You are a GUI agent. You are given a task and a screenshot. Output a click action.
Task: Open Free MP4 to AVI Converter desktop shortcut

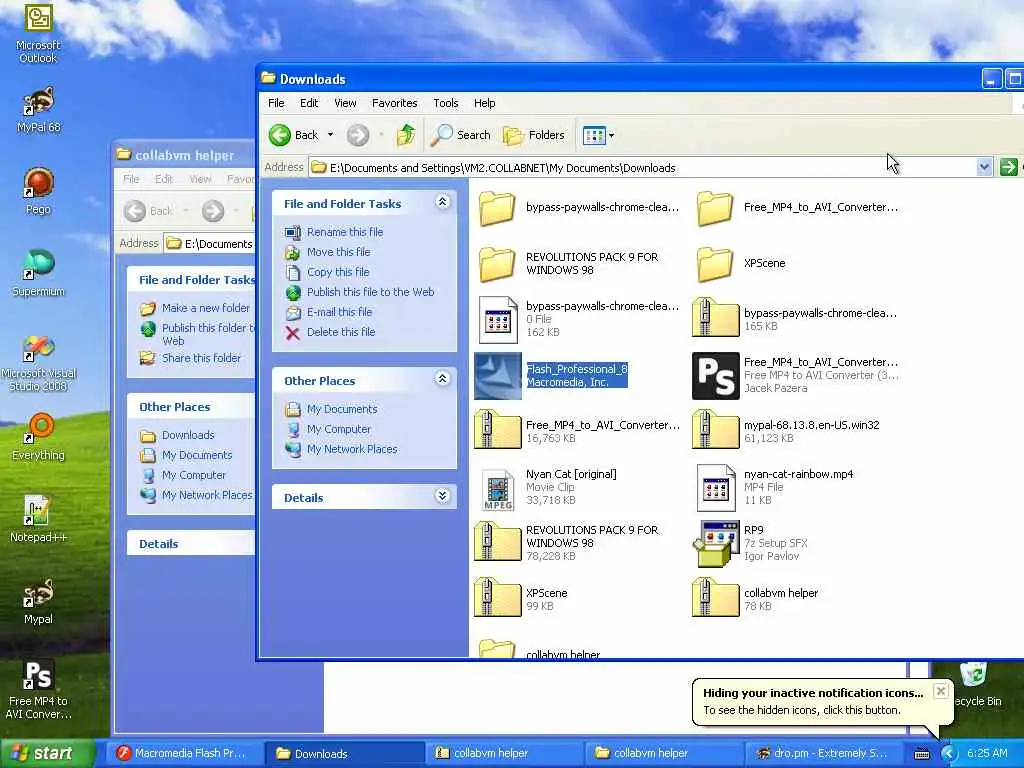coord(39,688)
